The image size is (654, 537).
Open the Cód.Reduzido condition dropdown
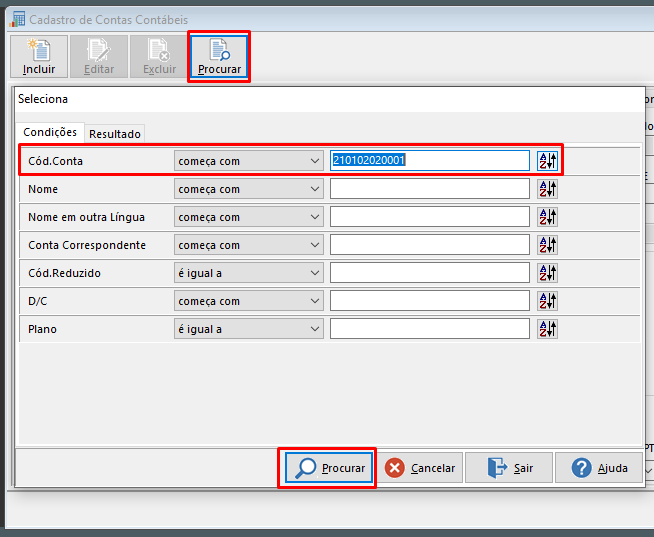249,273
